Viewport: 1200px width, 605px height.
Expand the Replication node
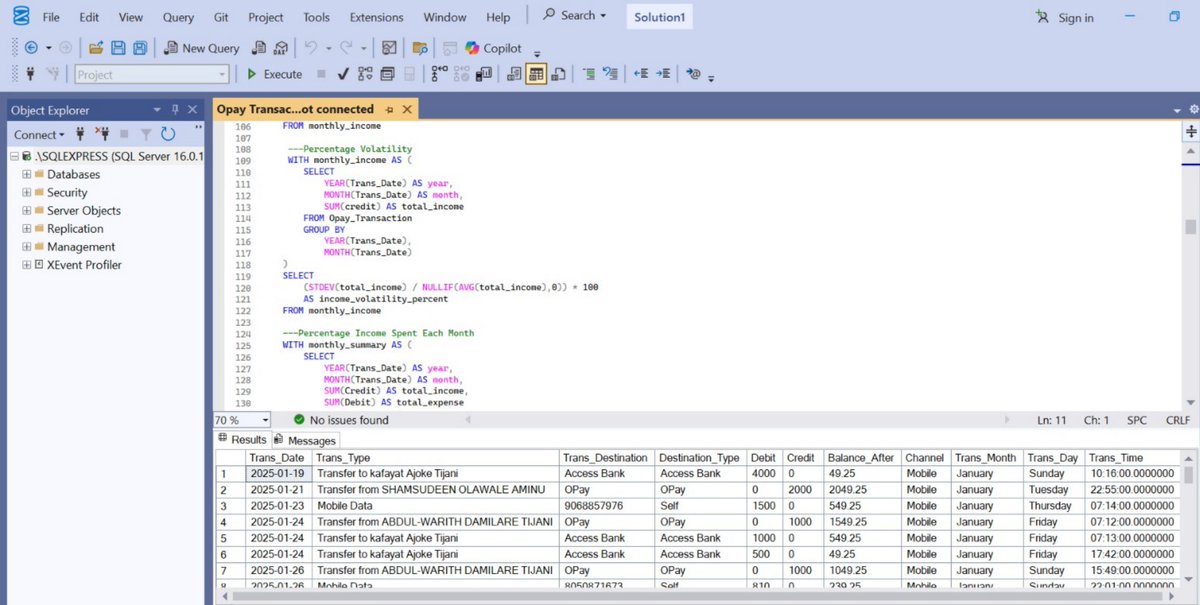click(x=26, y=228)
